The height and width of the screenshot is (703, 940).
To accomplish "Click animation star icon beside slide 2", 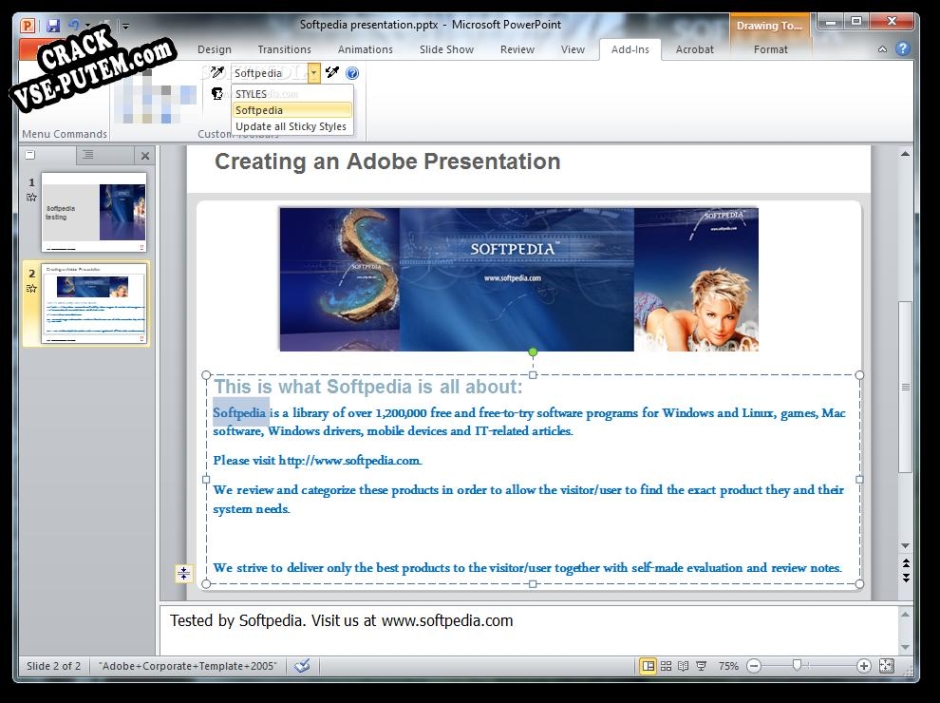I will tap(31, 289).
